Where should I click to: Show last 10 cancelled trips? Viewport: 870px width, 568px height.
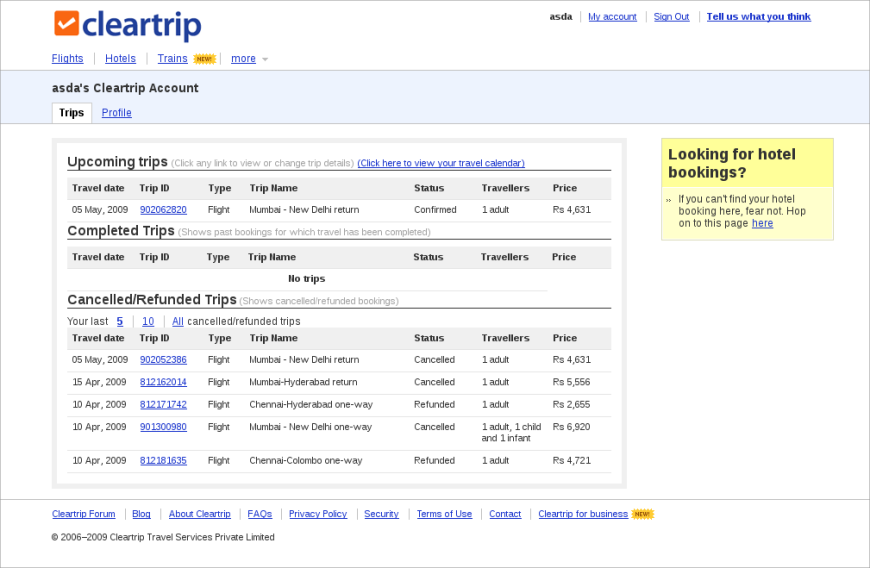(148, 321)
